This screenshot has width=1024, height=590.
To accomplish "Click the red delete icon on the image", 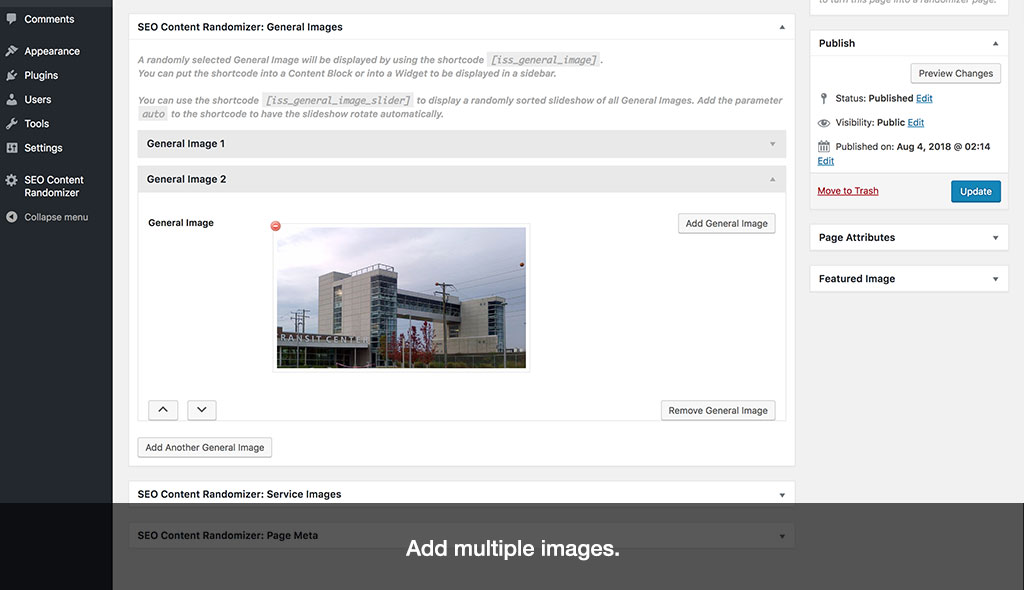I will (275, 226).
